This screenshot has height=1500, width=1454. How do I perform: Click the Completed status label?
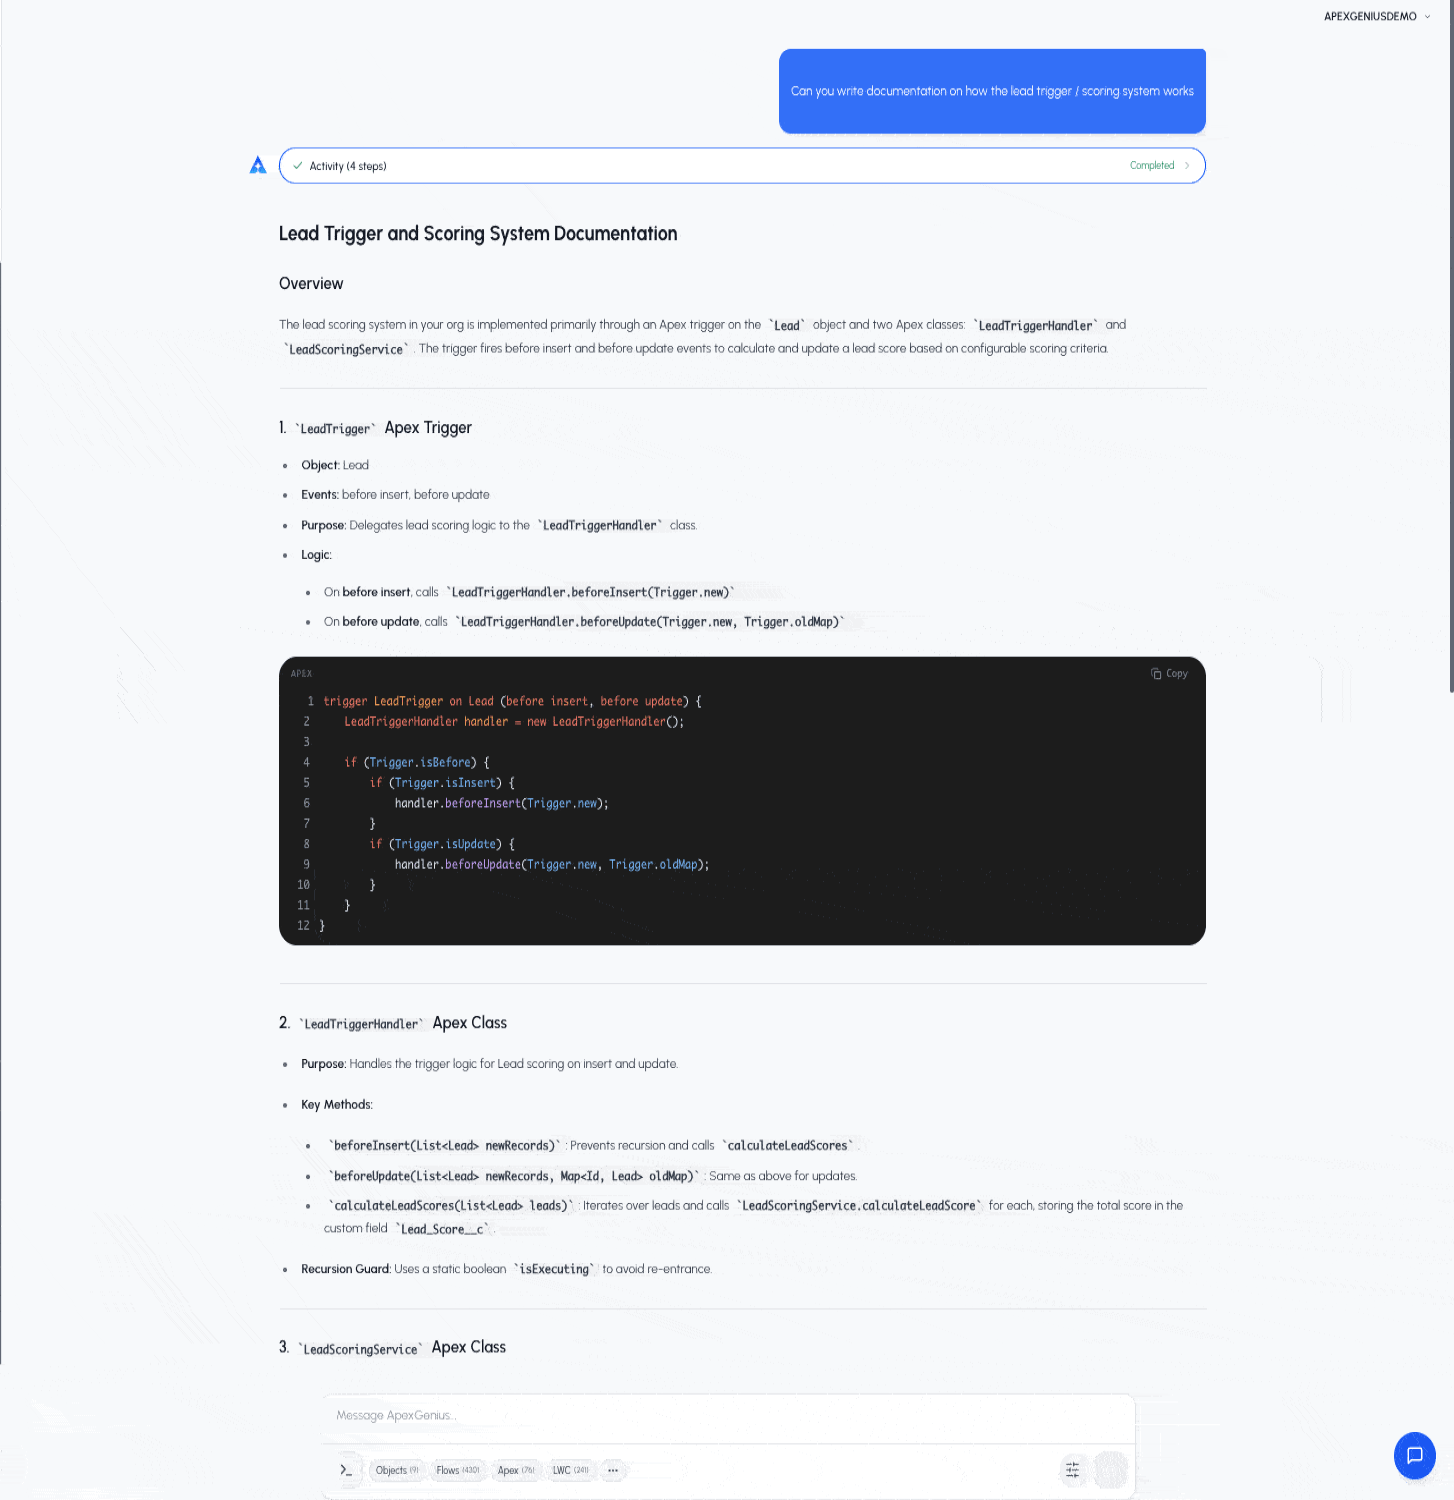tap(1152, 166)
